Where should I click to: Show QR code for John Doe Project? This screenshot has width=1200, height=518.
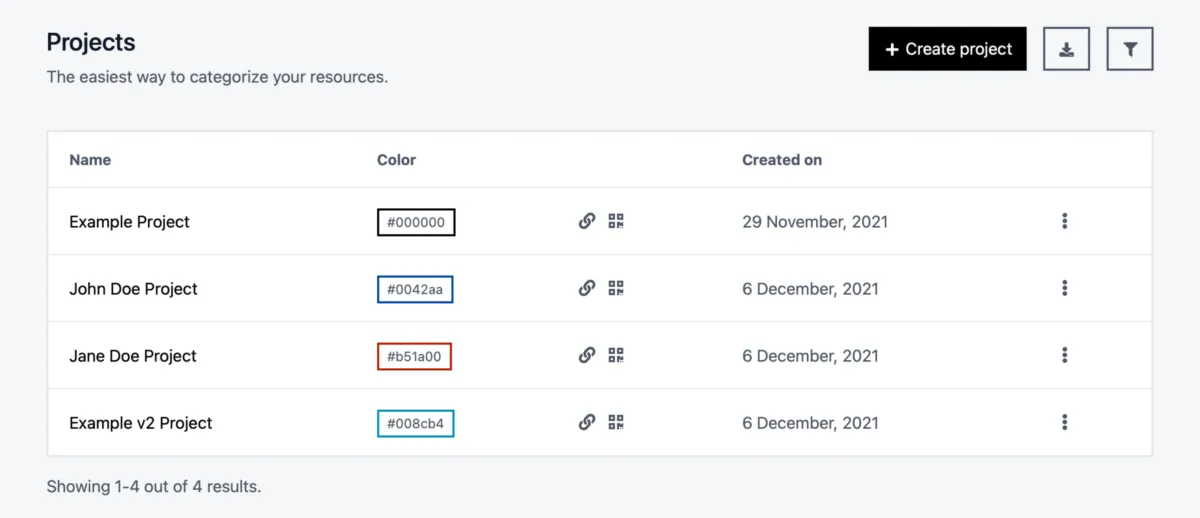(x=616, y=288)
